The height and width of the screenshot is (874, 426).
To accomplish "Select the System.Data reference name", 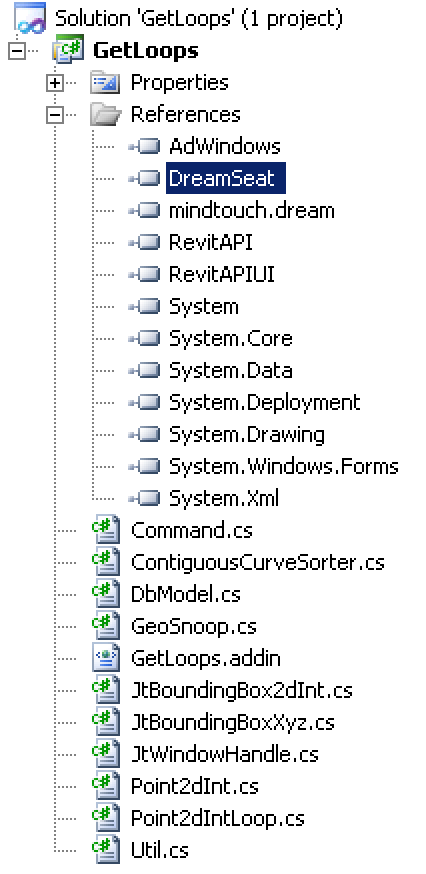I will [x=231, y=371].
